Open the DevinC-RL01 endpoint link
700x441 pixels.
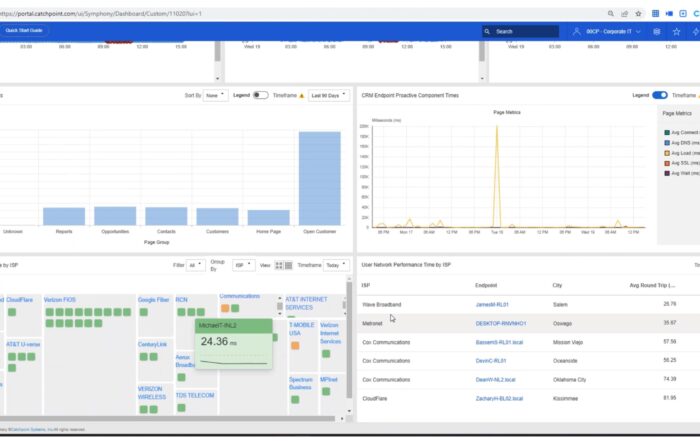tap(491, 361)
